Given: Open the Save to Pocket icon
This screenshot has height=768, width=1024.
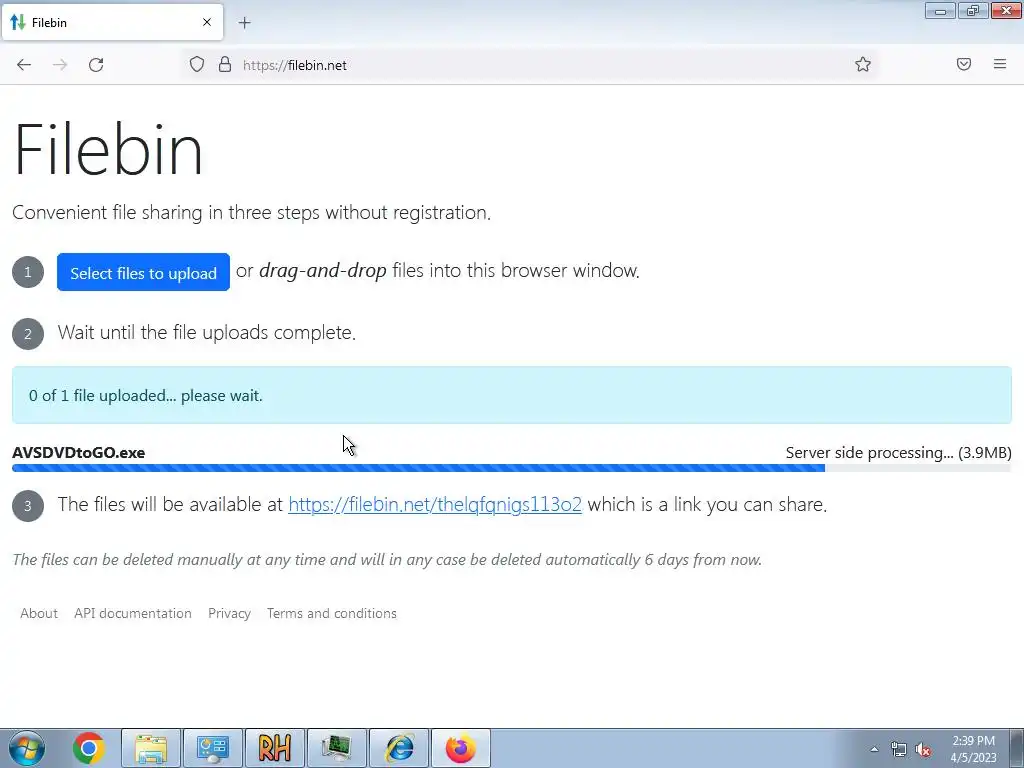Looking at the screenshot, I should click(964, 64).
